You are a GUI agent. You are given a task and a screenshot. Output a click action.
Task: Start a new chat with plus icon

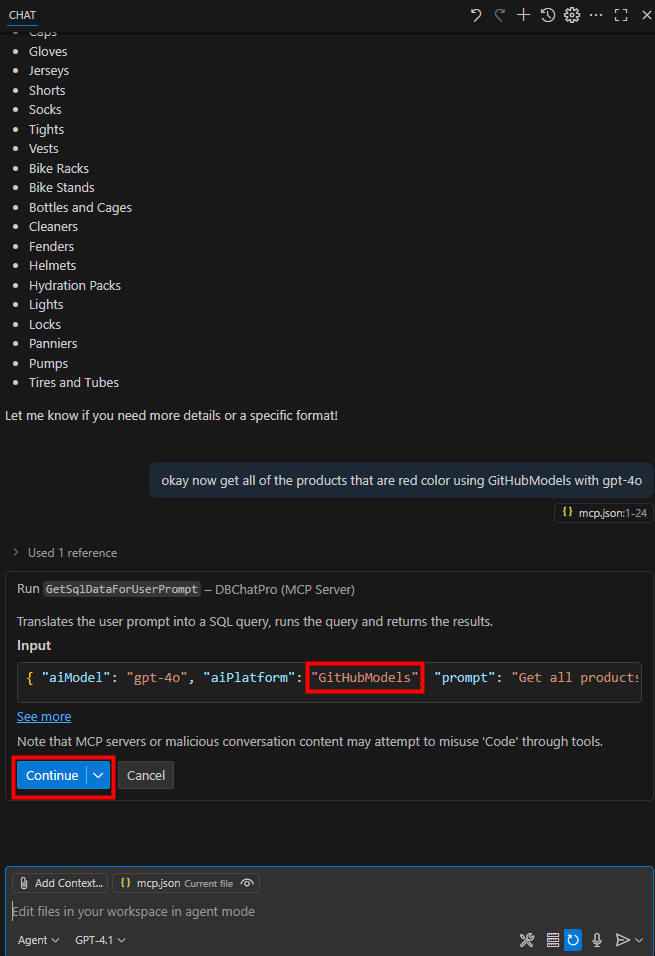pos(523,15)
